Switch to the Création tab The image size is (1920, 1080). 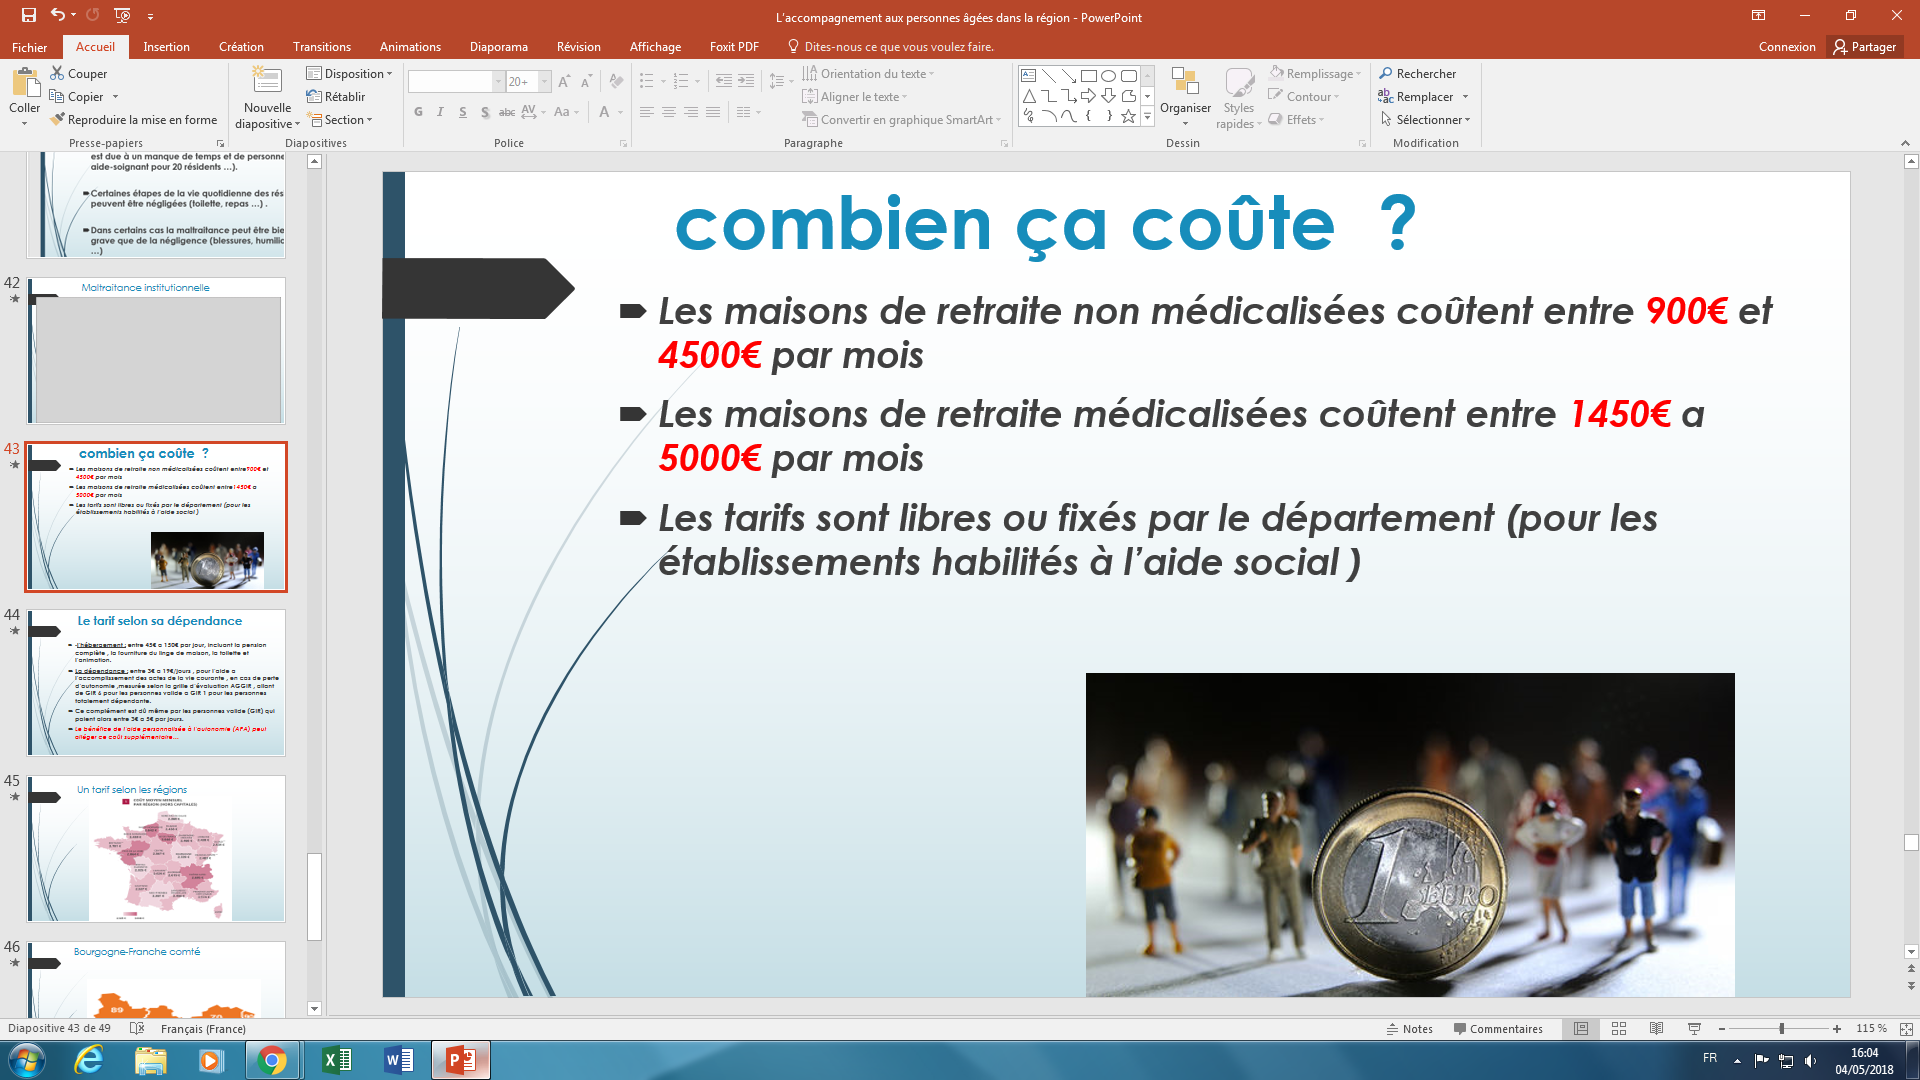click(x=241, y=47)
